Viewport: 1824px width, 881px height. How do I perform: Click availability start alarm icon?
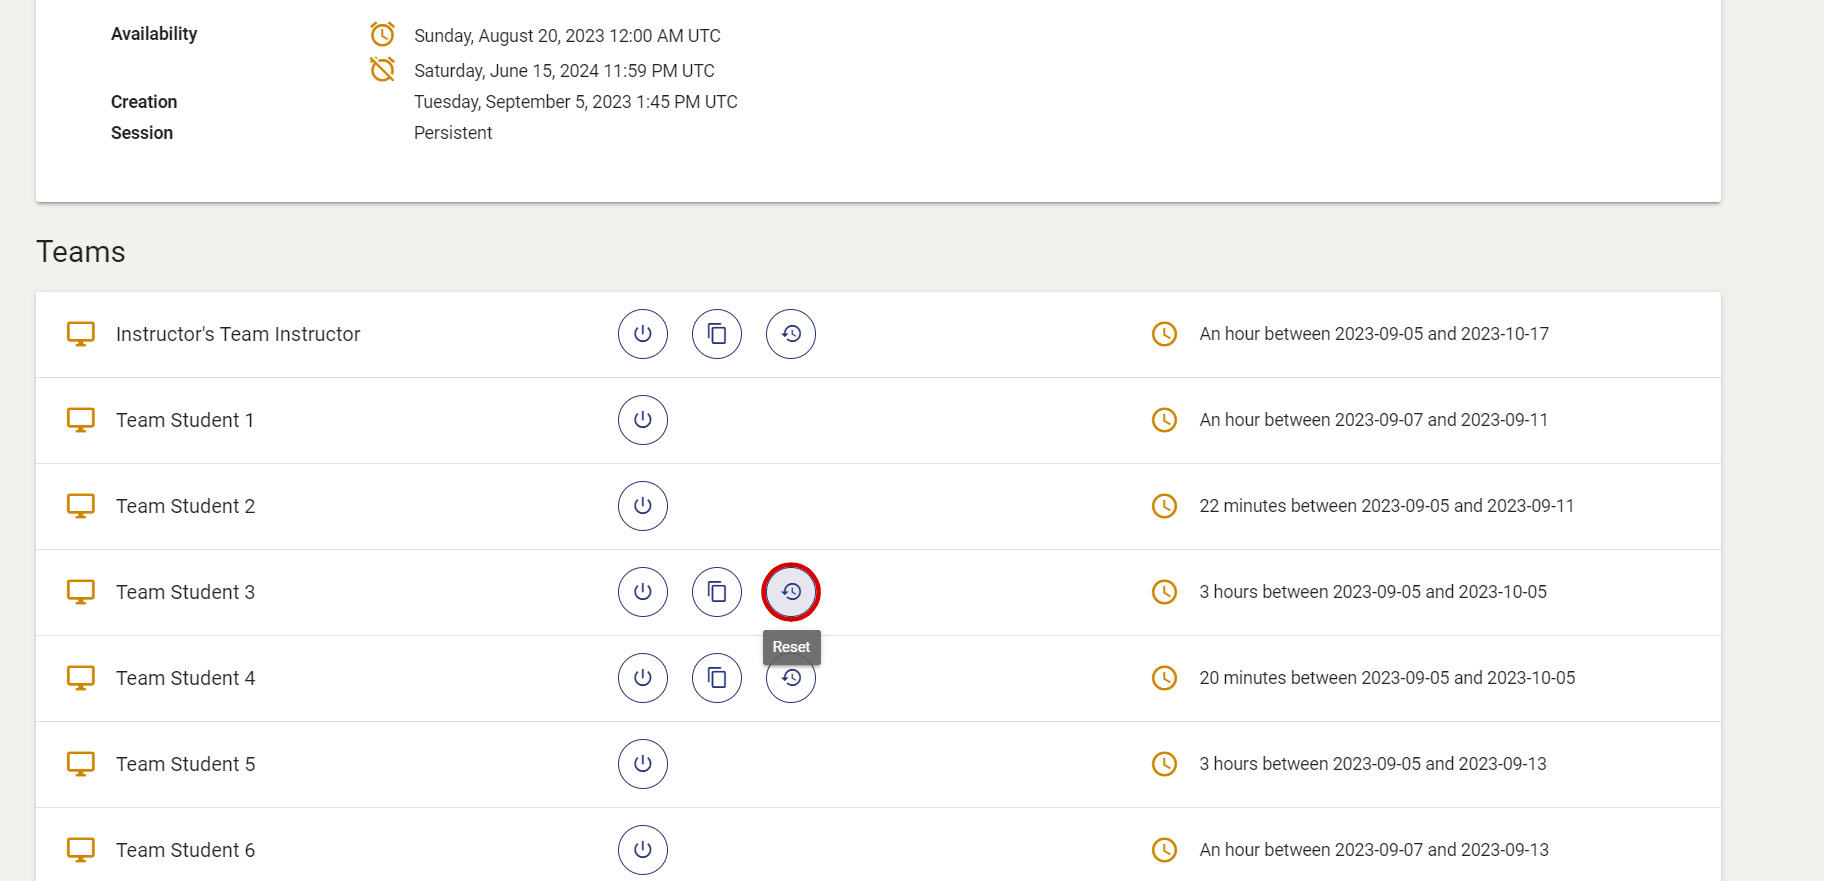[x=382, y=35]
